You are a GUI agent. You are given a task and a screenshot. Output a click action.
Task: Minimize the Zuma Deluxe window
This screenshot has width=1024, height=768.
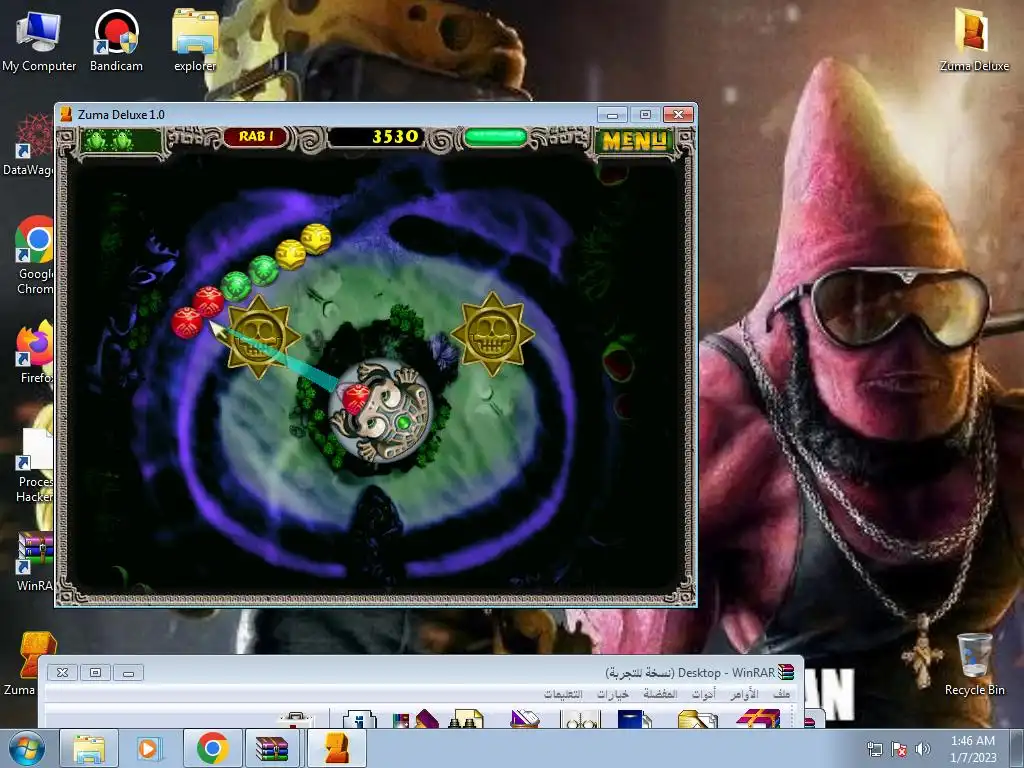pyautogui.click(x=612, y=114)
